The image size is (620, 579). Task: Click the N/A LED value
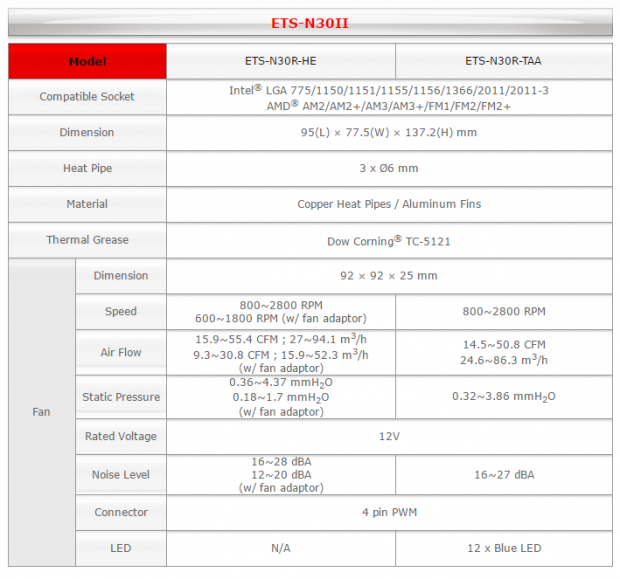(x=281, y=548)
